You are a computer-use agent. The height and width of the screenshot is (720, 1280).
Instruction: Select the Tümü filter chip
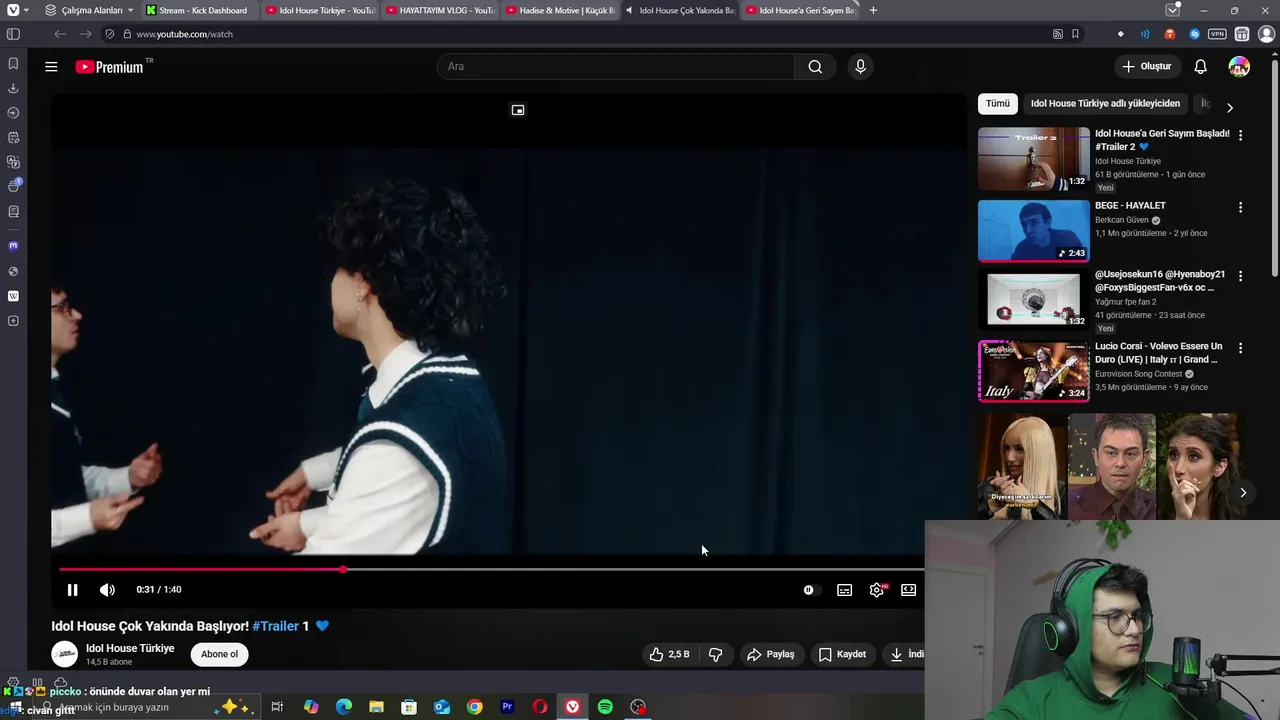coord(998,103)
